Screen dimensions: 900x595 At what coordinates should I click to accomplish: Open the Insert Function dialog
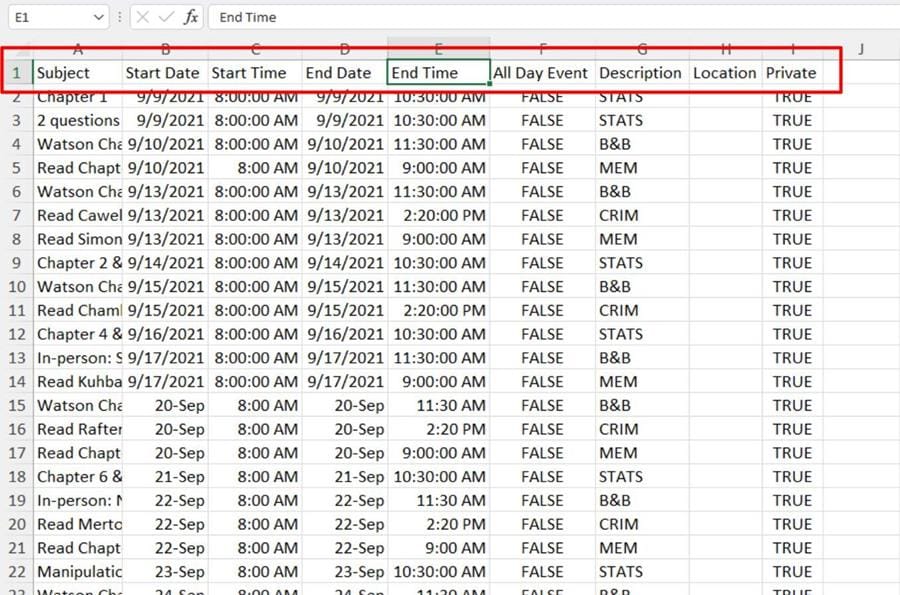[x=191, y=16]
